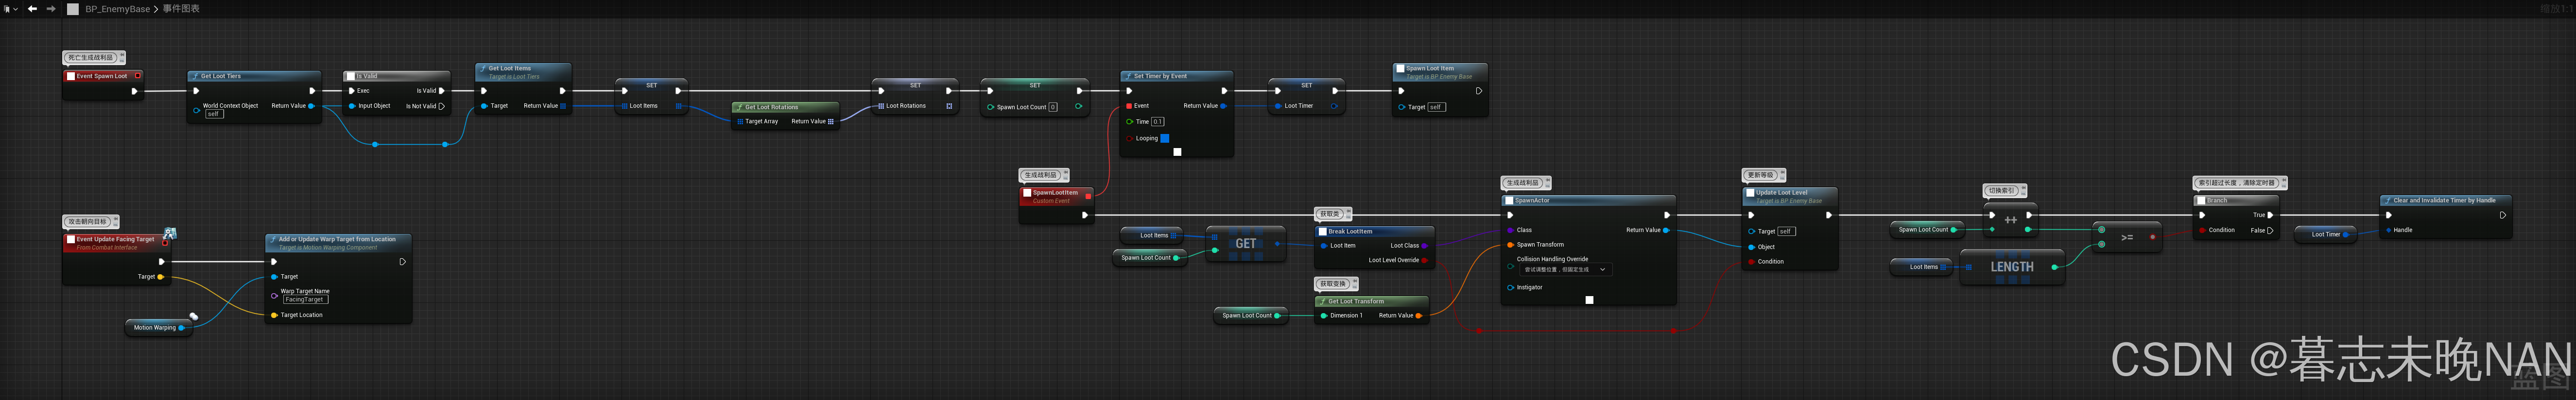
Task: Click the Update Loot Level node title
Action: click(1781, 193)
